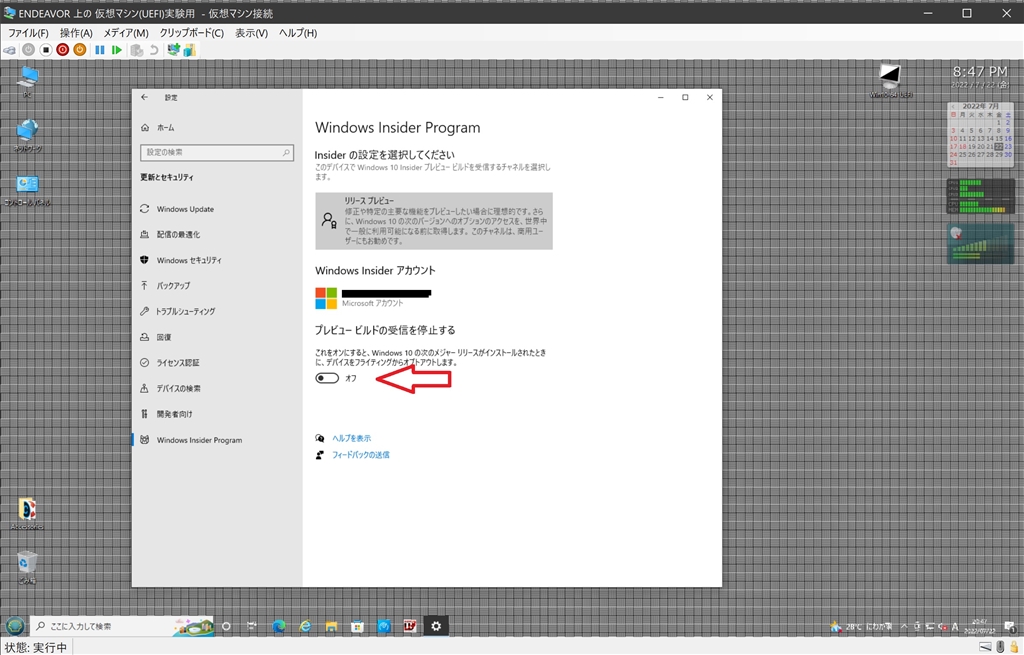
Task: Select the monitor desktop icon top-right
Action: [x=890, y=81]
